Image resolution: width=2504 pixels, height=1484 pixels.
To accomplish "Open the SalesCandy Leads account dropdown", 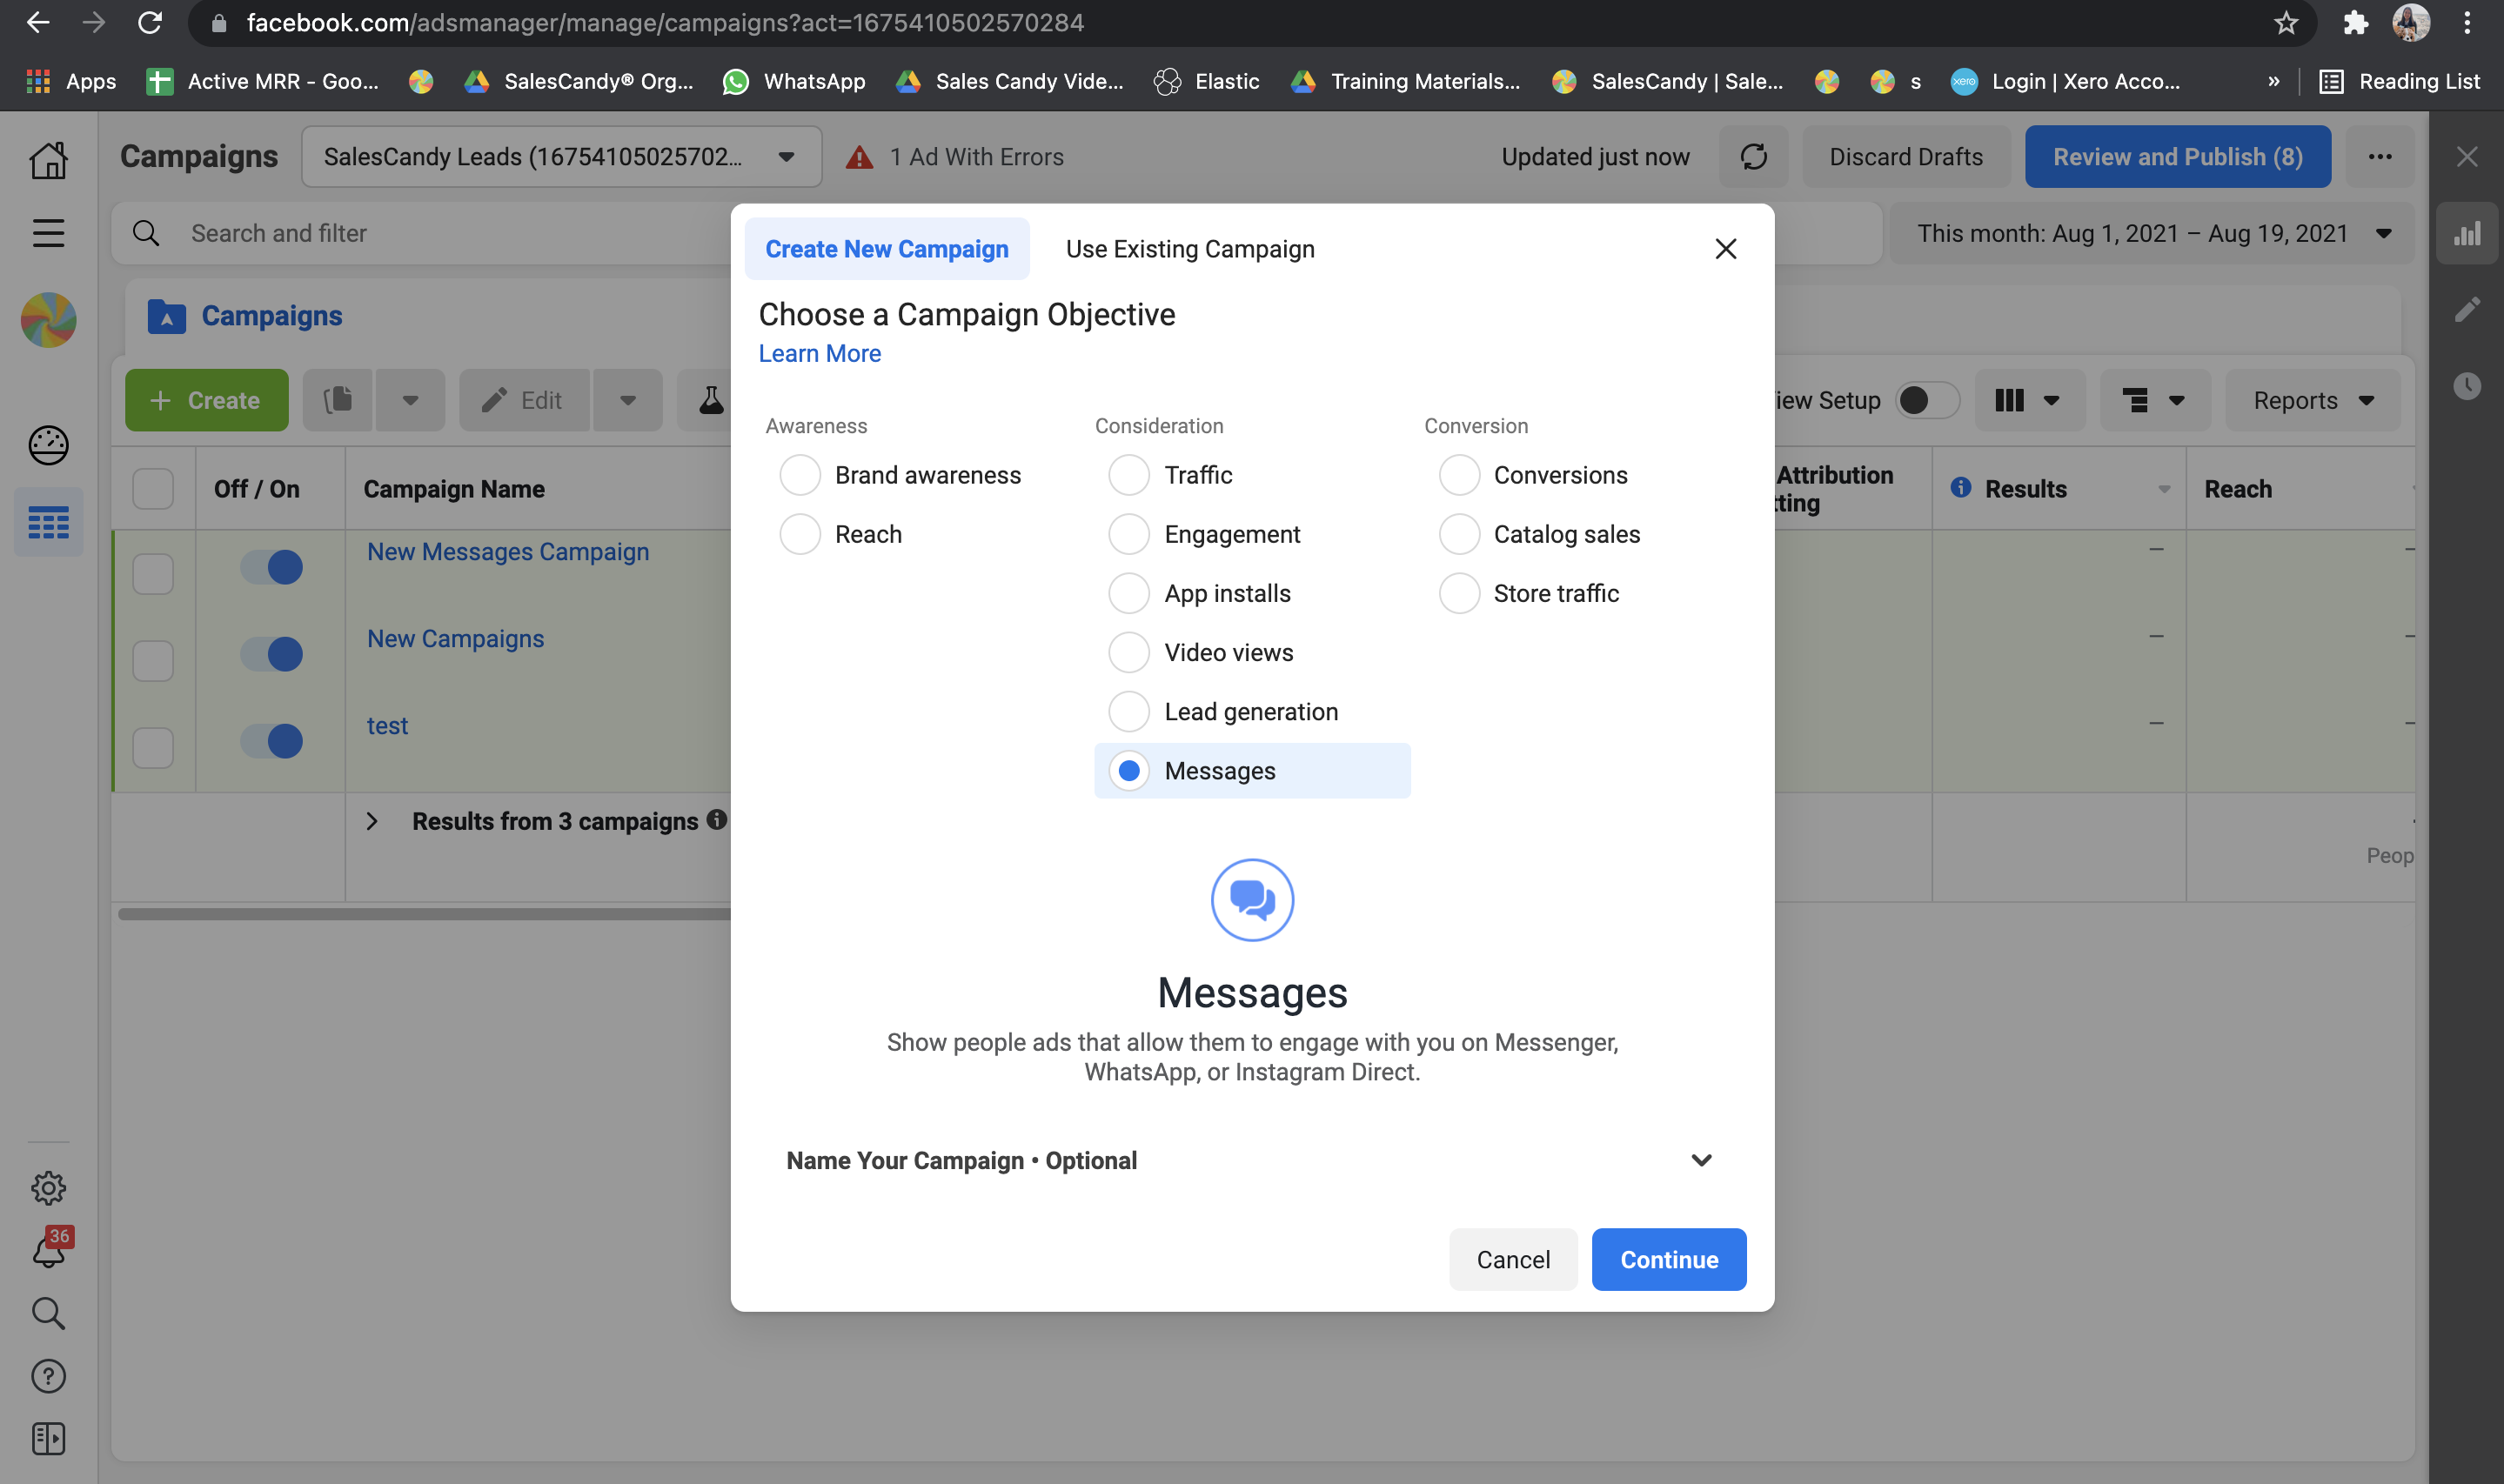I will 561,157.
